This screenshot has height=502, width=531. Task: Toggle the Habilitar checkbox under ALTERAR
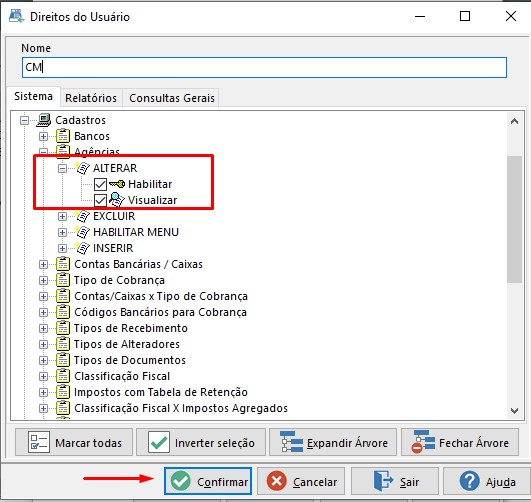pos(100,184)
